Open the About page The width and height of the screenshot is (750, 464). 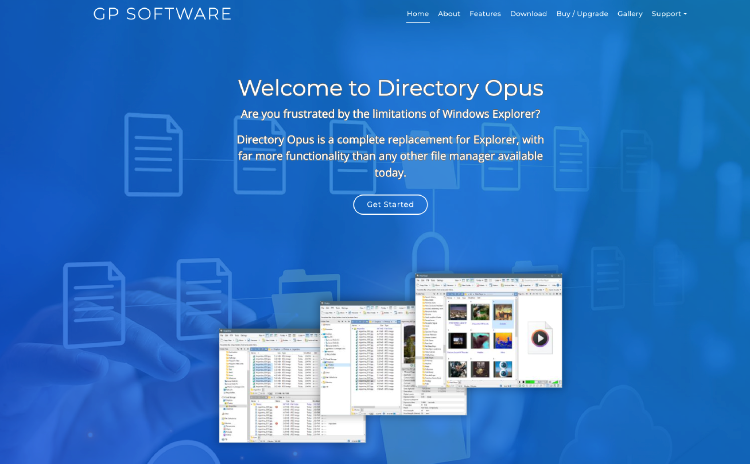[x=449, y=14]
